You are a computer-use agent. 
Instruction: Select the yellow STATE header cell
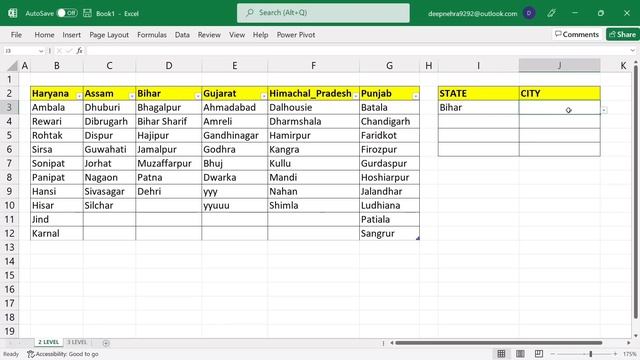(478, 93)
